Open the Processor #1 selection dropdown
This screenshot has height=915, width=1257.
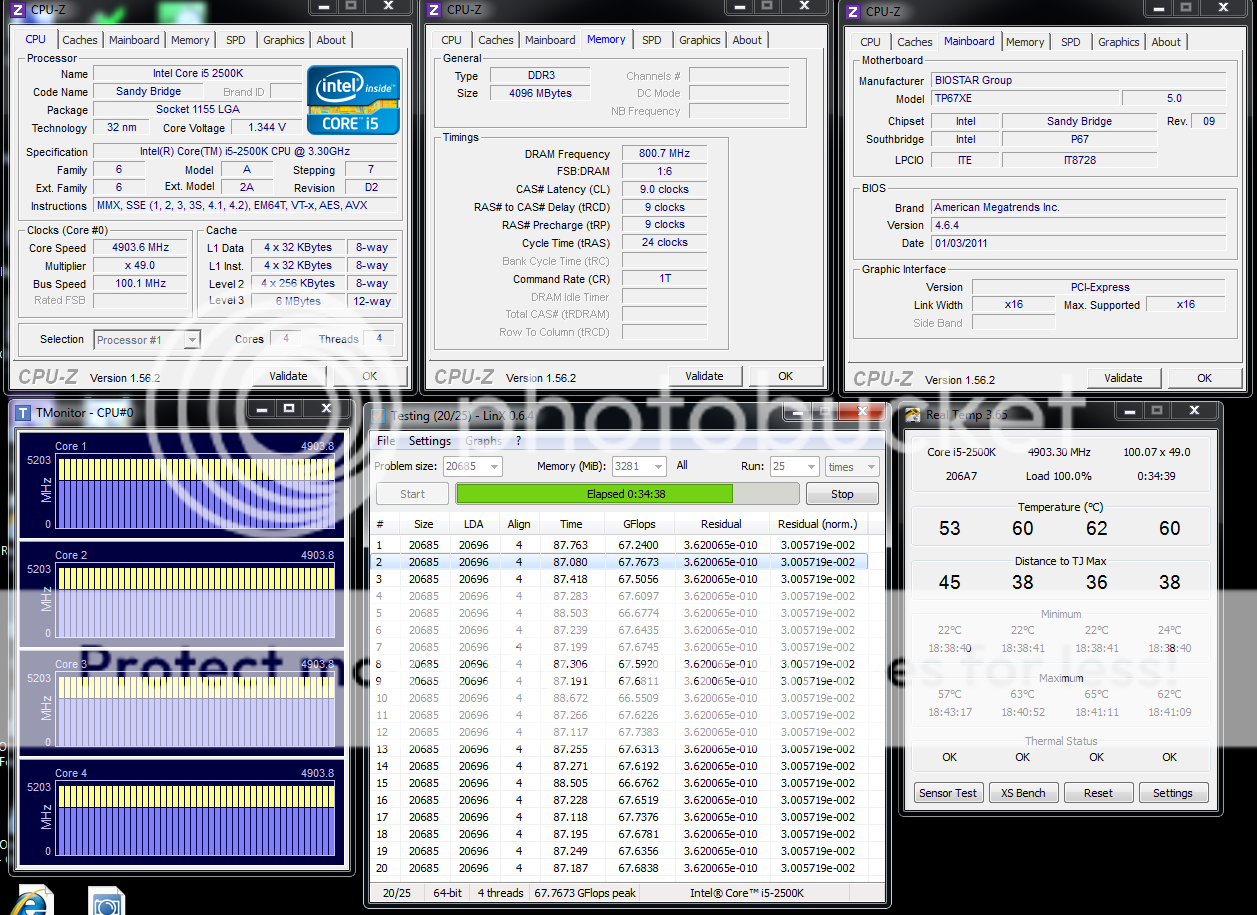click(147, 340)
